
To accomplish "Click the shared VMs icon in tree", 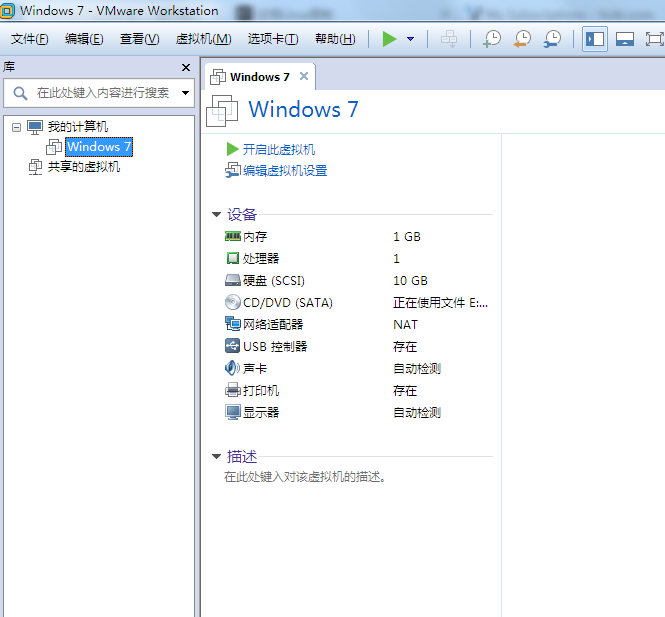I will [x=35, y=167].
